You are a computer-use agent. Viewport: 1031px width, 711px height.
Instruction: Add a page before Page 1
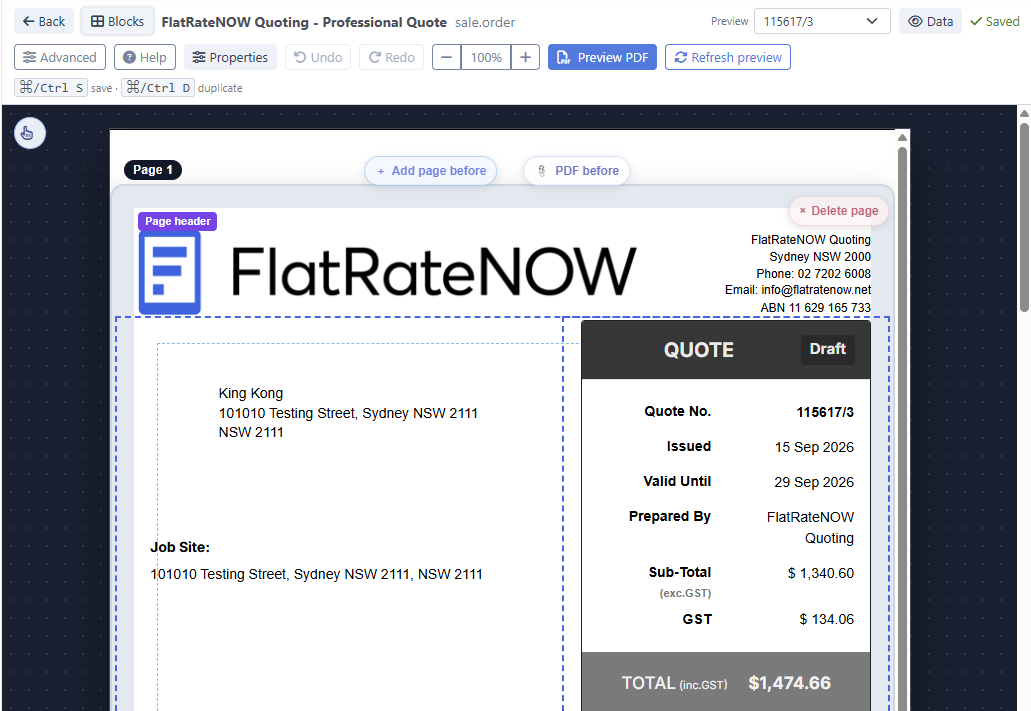431,171
